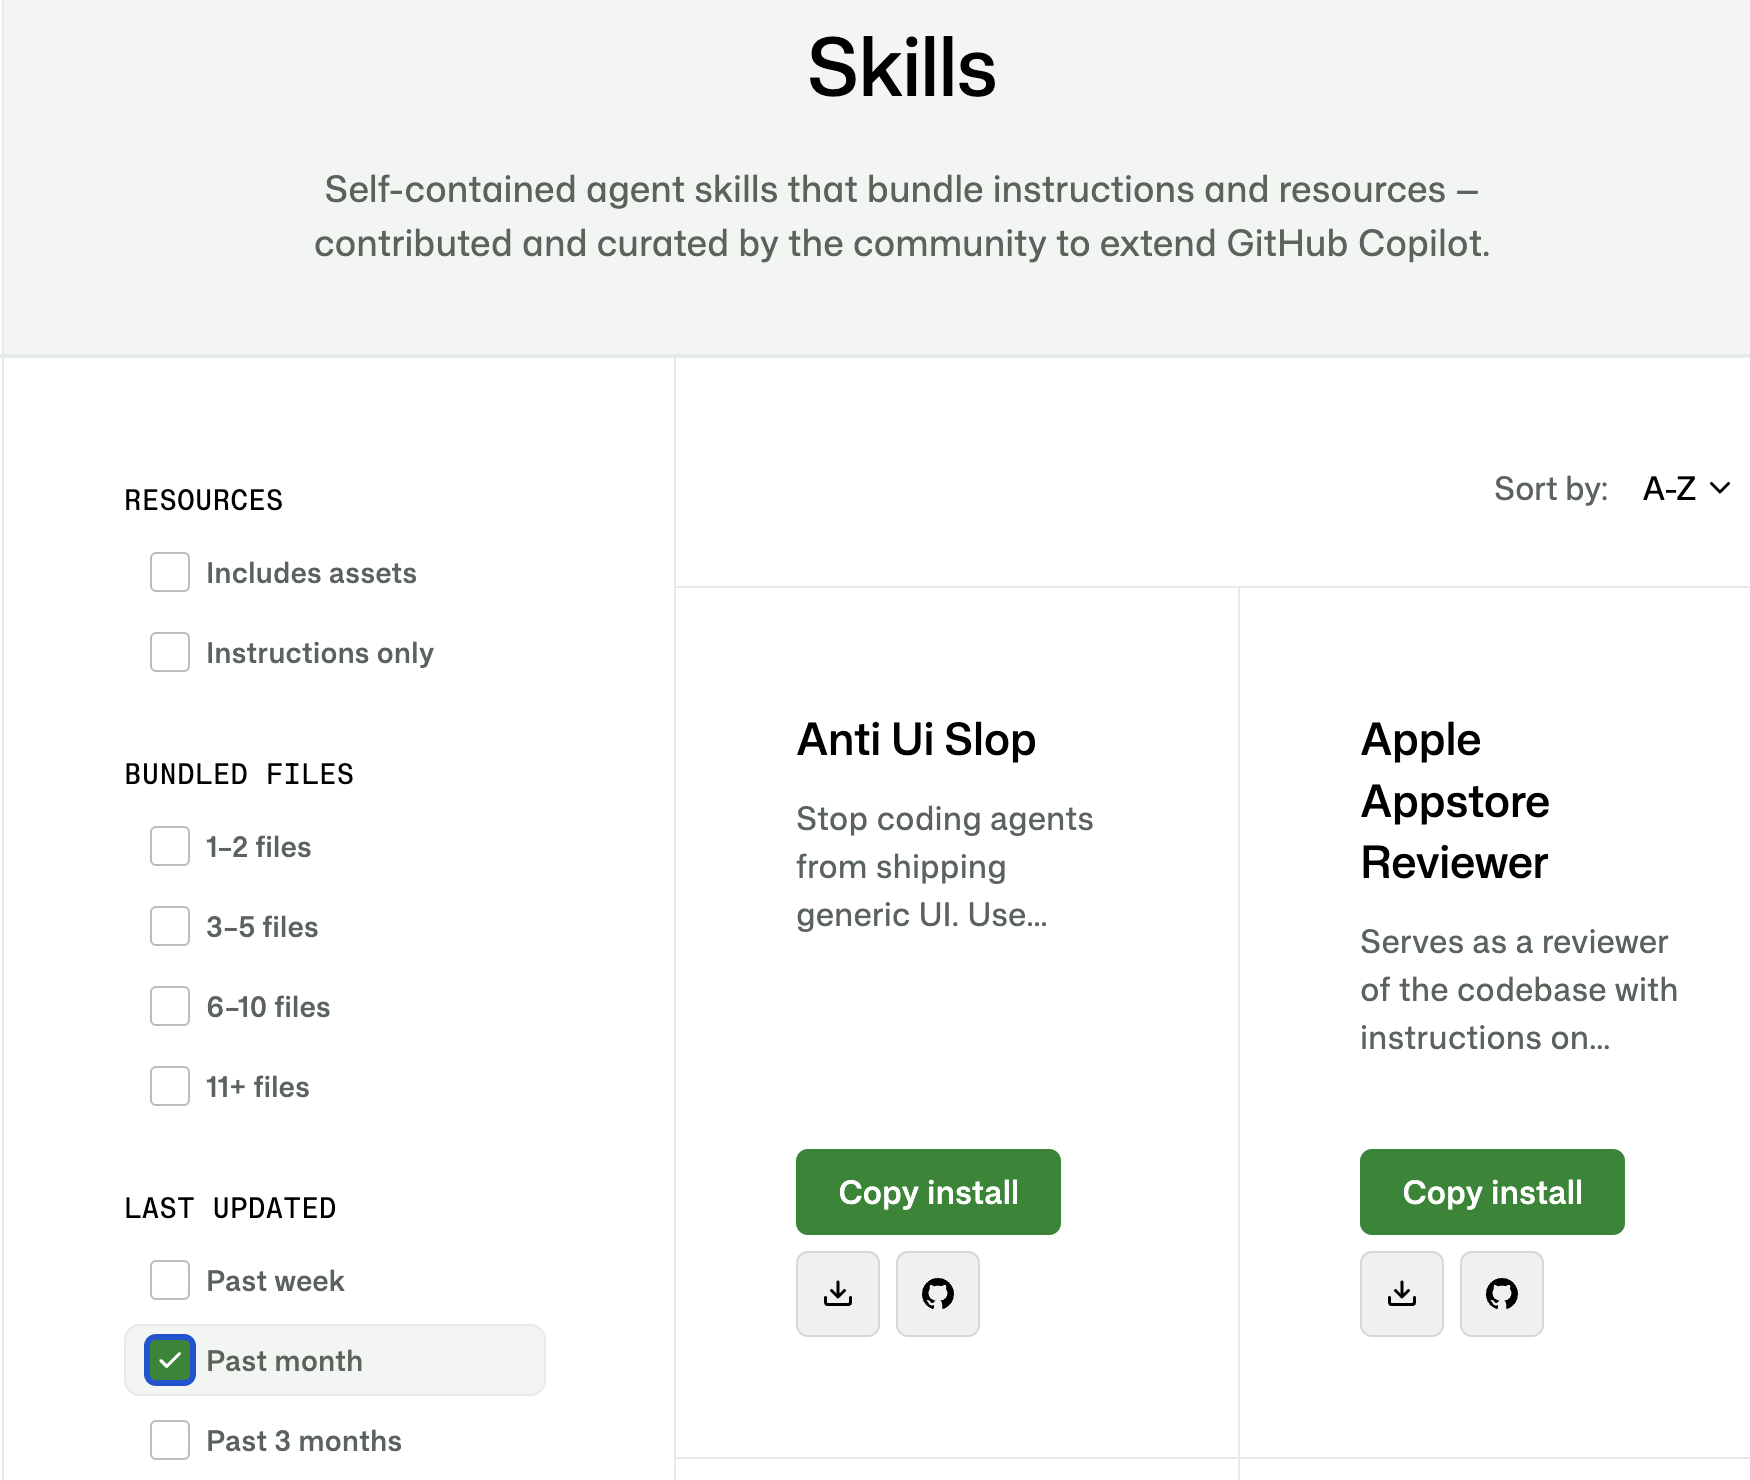This screenshot has height=1480, width=1750.
Task: Enable the Past week filter
Action: (x=170, y=1280)
